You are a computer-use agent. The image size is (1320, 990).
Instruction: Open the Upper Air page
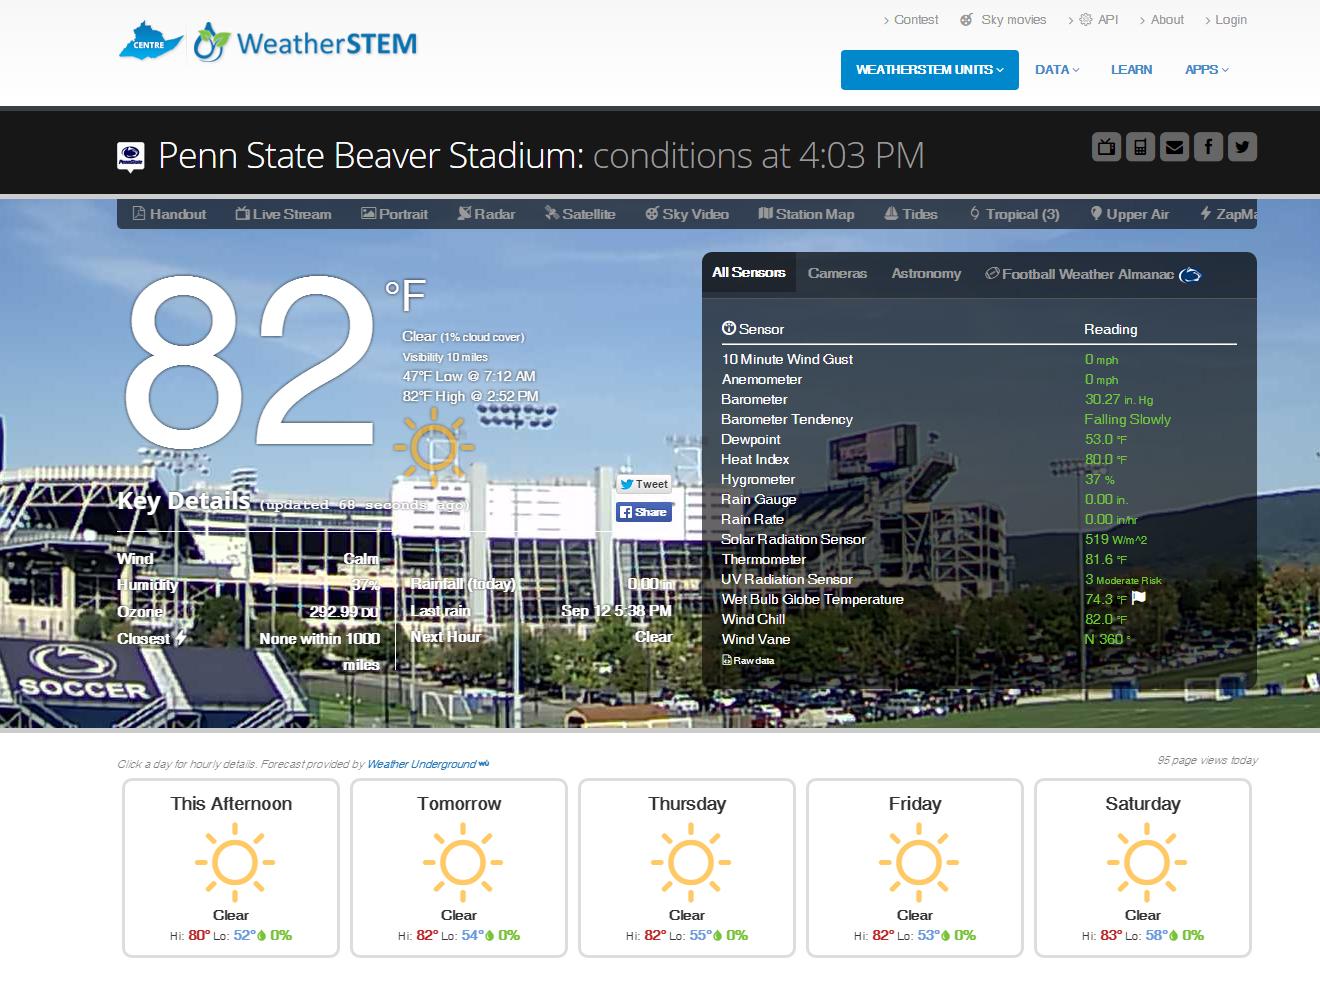coord(1129,214)
